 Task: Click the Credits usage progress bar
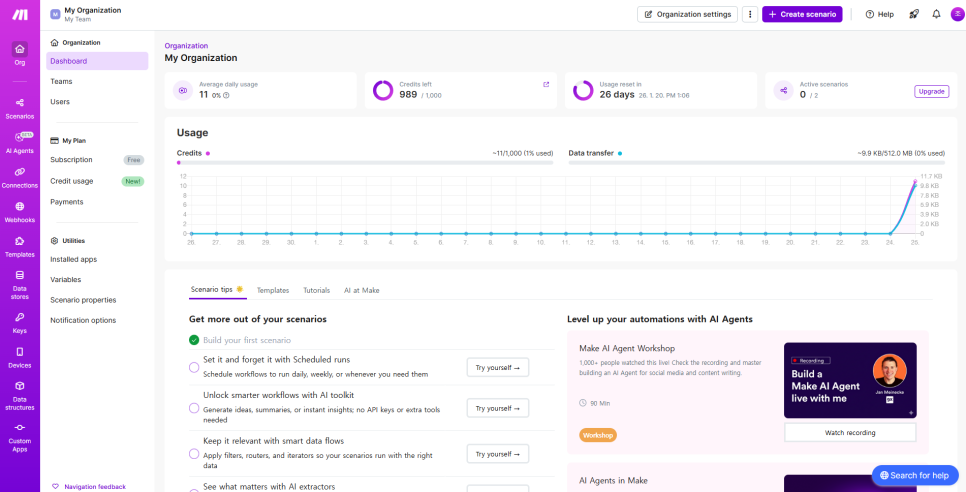coord(365,163)
